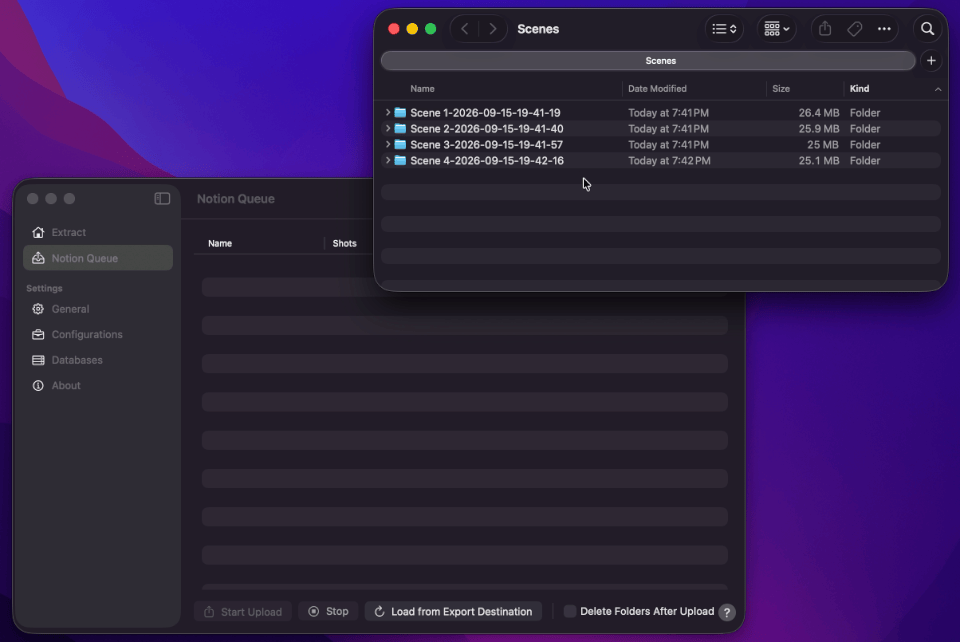The width and height of the screenshot is (960, 642).
Task: Click the 25.1 MB size cell
Action: (819, 160)
